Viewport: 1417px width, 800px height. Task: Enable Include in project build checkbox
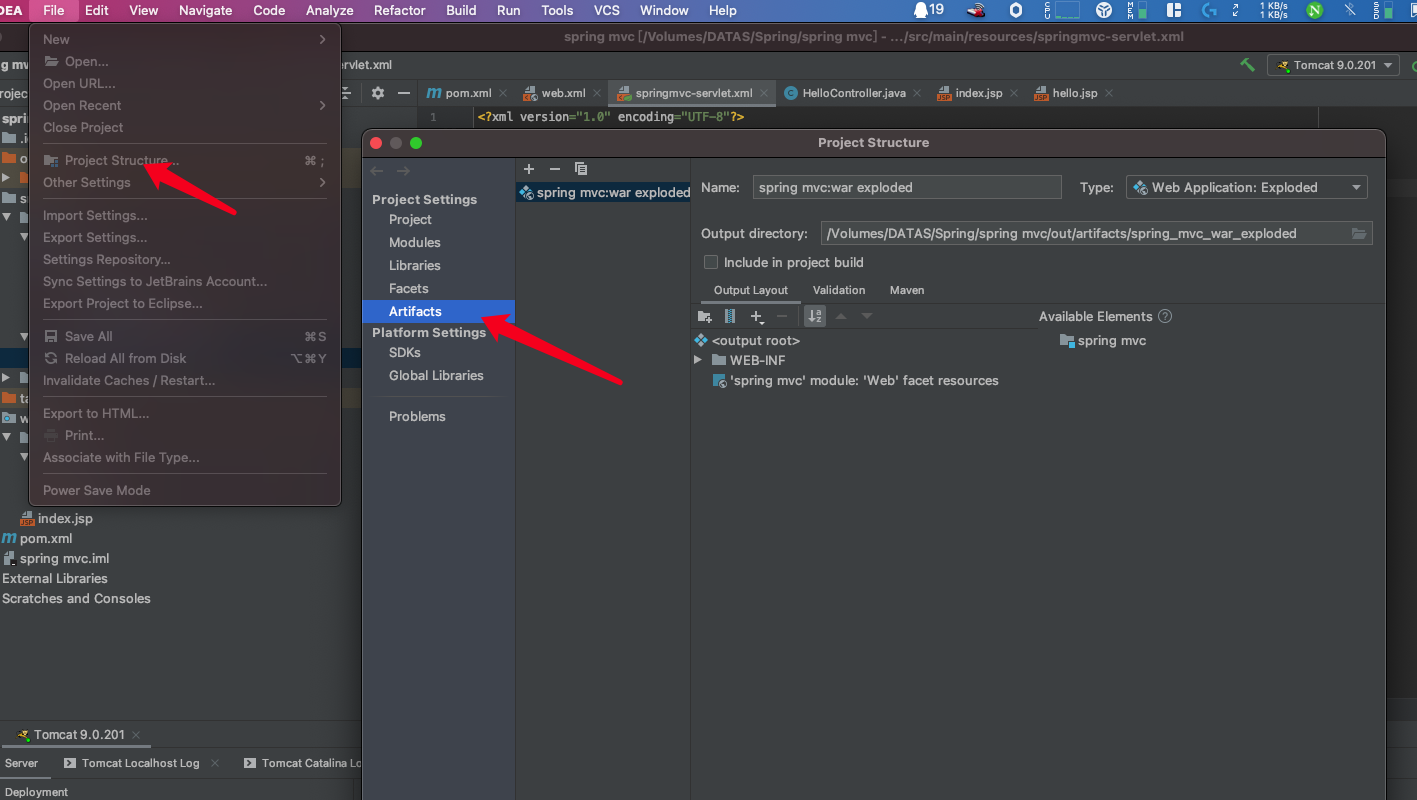[x=711, y=262]
